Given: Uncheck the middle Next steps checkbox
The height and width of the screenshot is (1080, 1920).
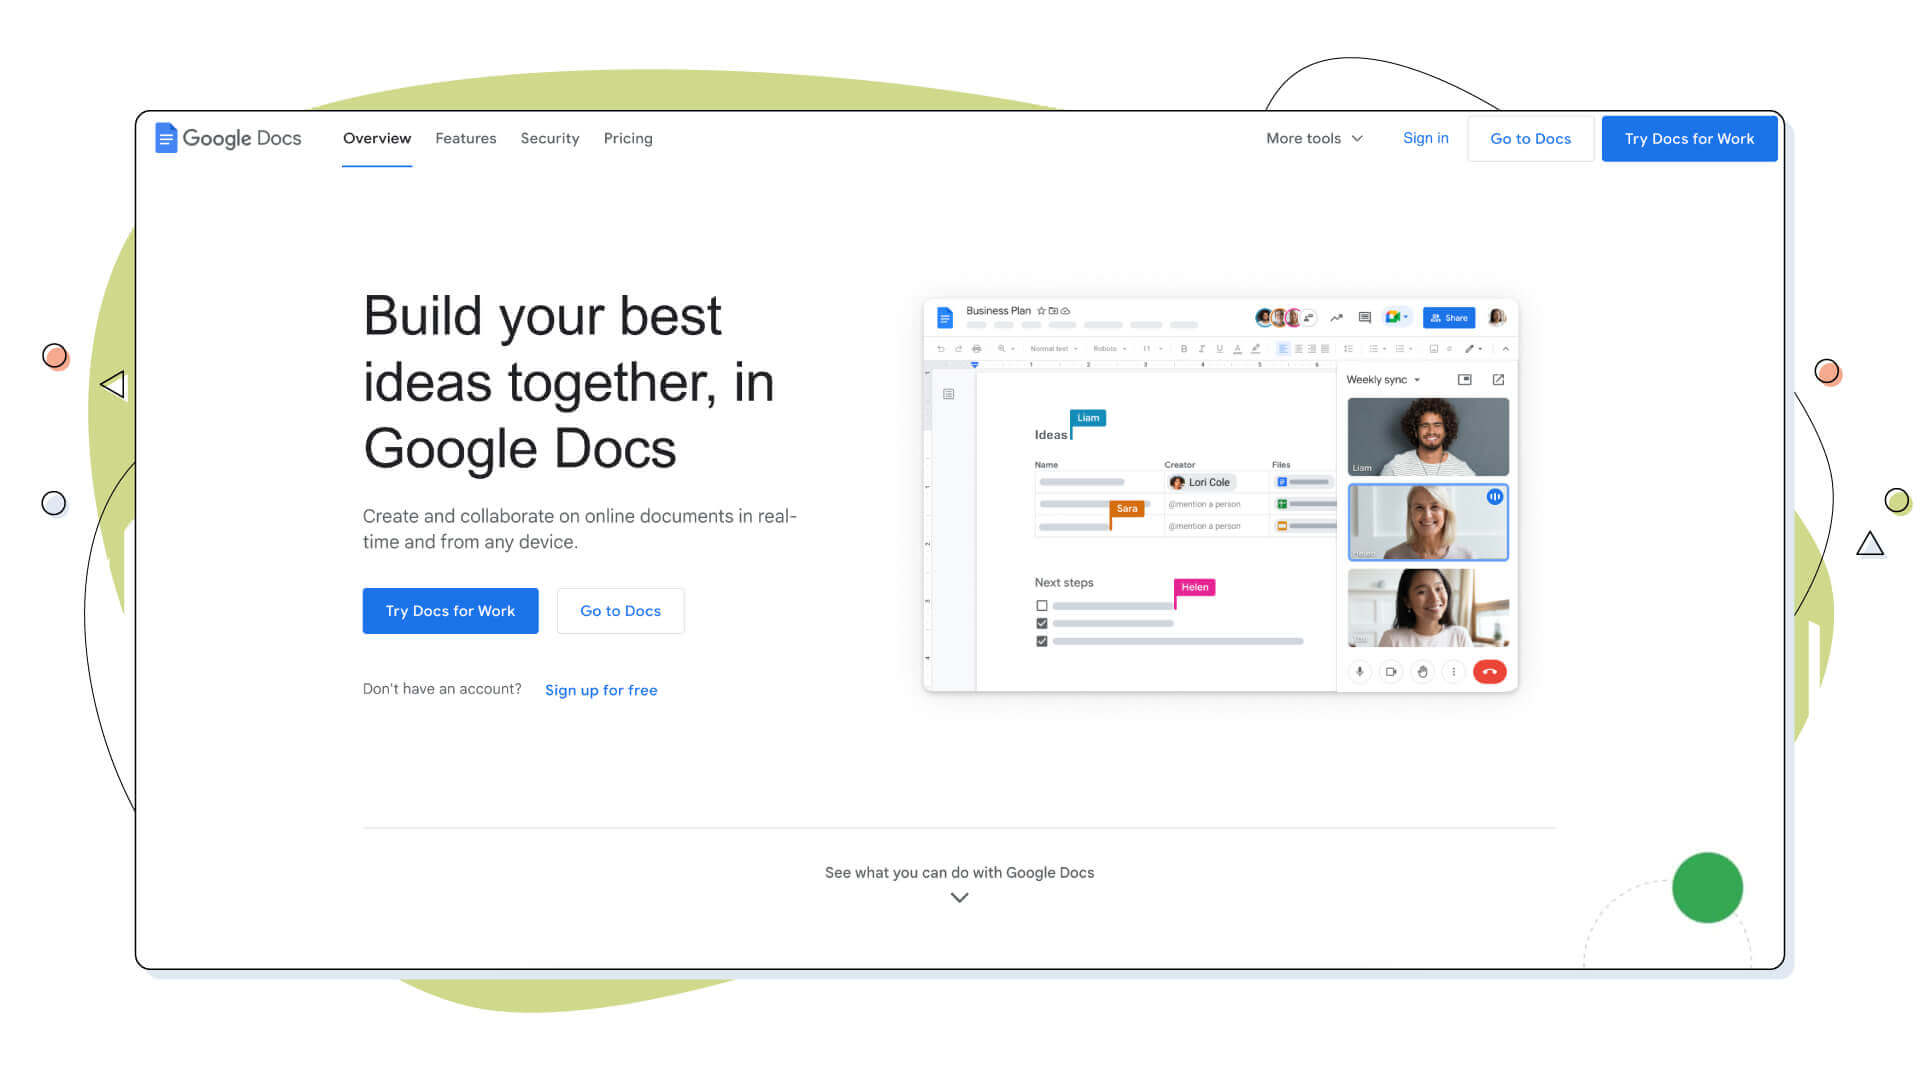Looking at the screenshot, I should point(1042,624).
